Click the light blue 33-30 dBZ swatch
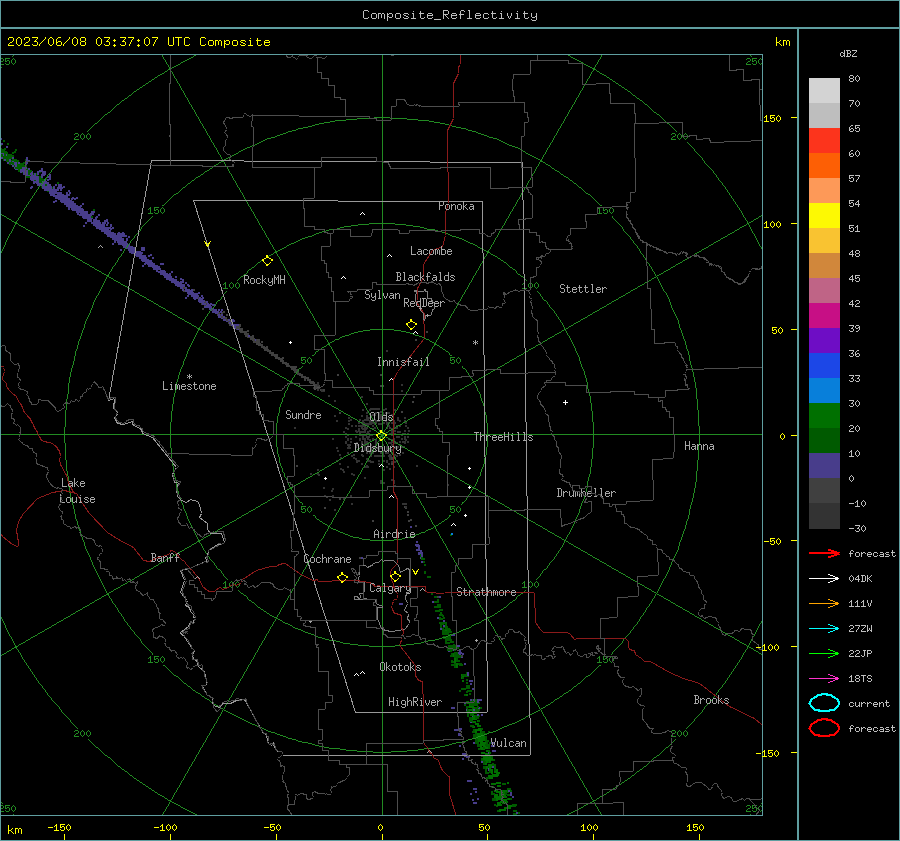The image size is (900, 841). [x=824, y=391]
